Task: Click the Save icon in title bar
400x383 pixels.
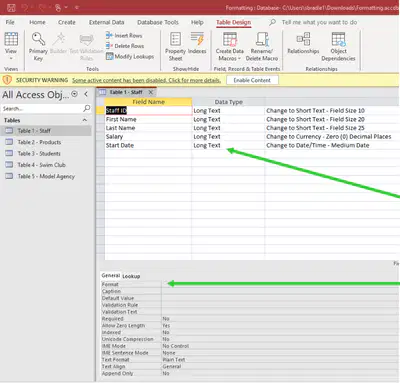Action: pos(11,7)
